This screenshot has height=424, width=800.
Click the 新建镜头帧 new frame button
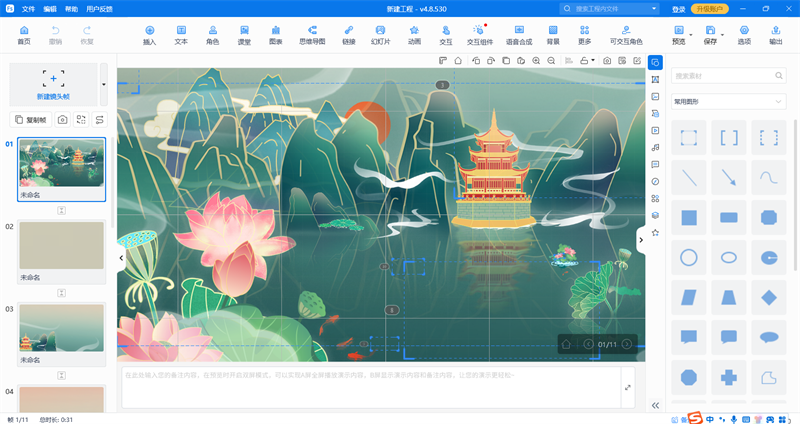tap(54, 84)
